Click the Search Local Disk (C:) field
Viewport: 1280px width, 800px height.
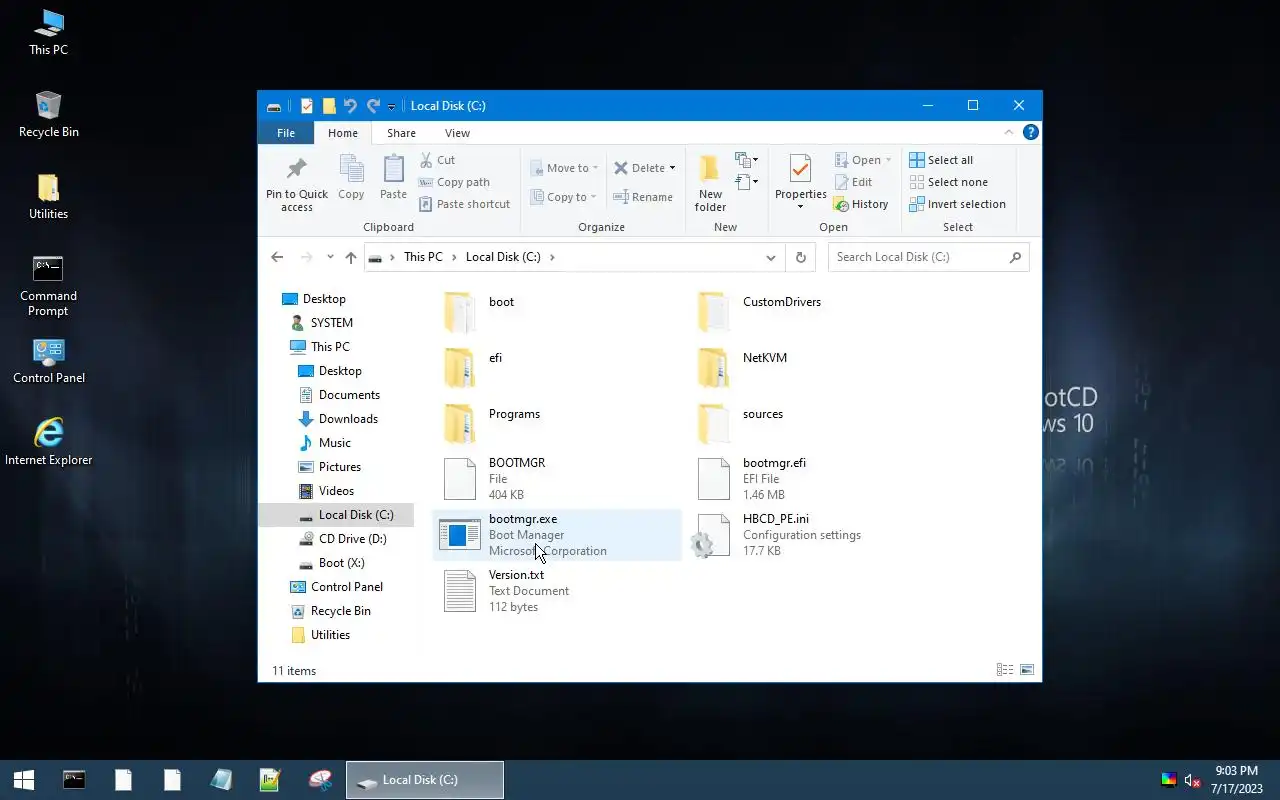tap(929, 257)
